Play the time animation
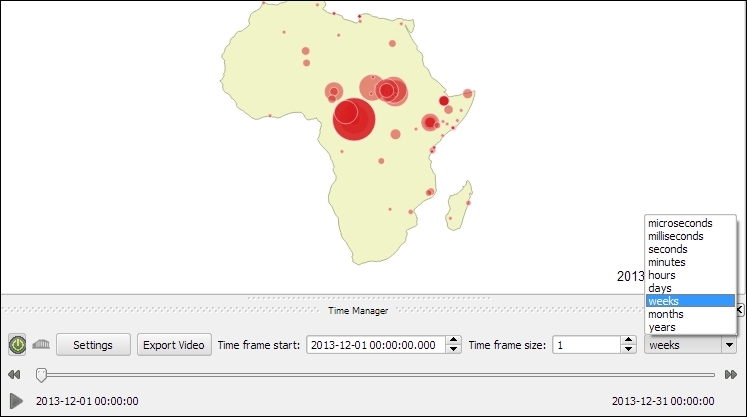 click(16, 401)
